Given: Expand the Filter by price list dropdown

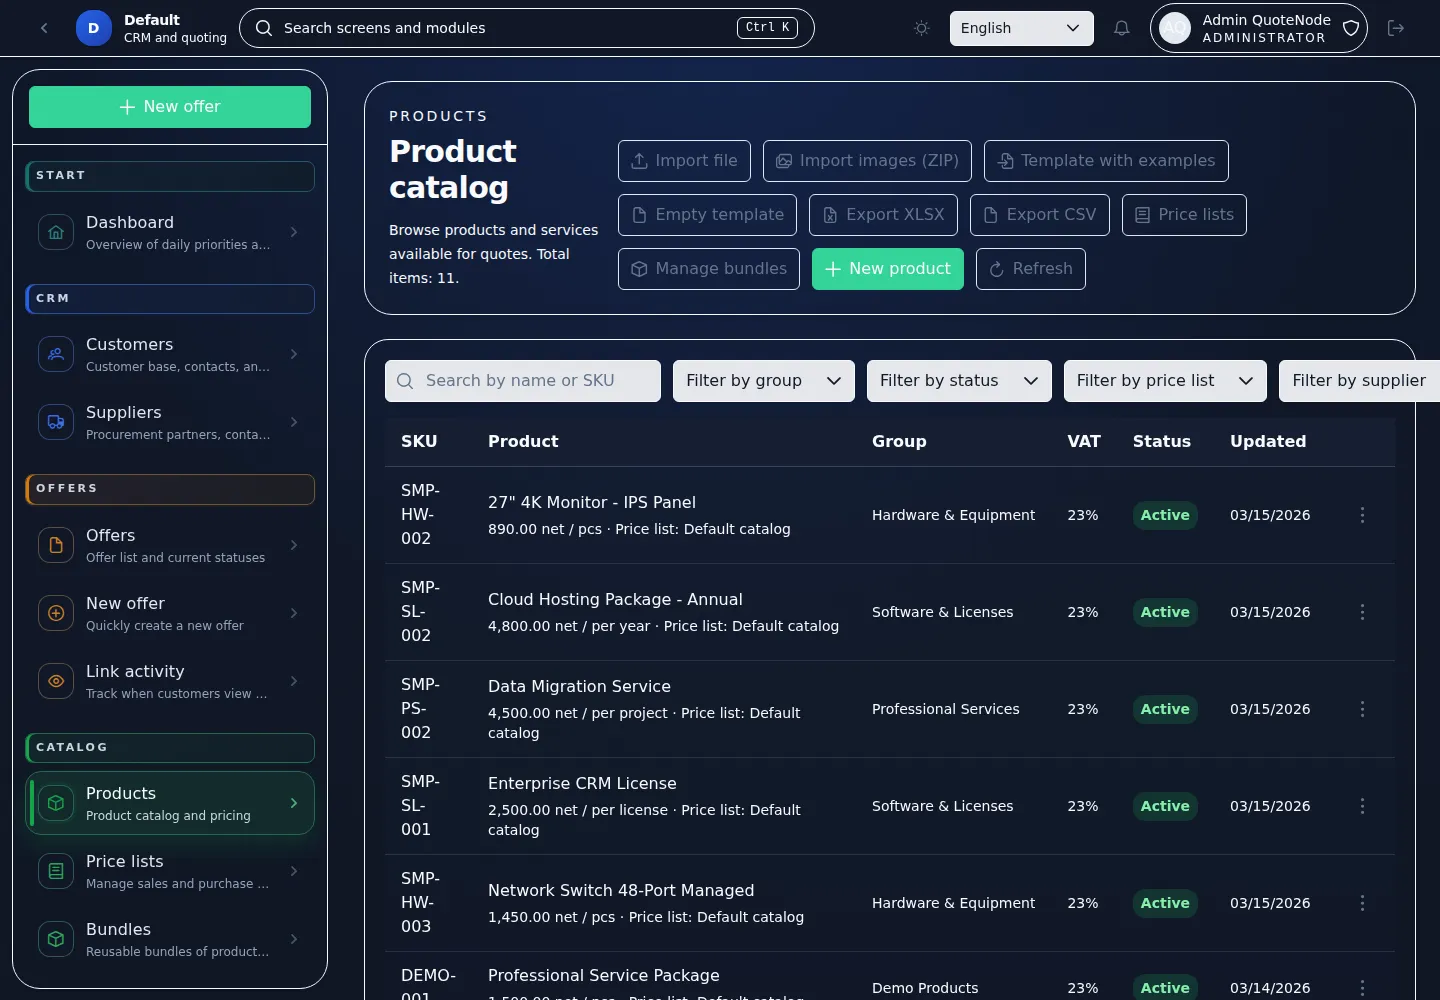Looking at the screenshot, I should [x=1164, y=381].
